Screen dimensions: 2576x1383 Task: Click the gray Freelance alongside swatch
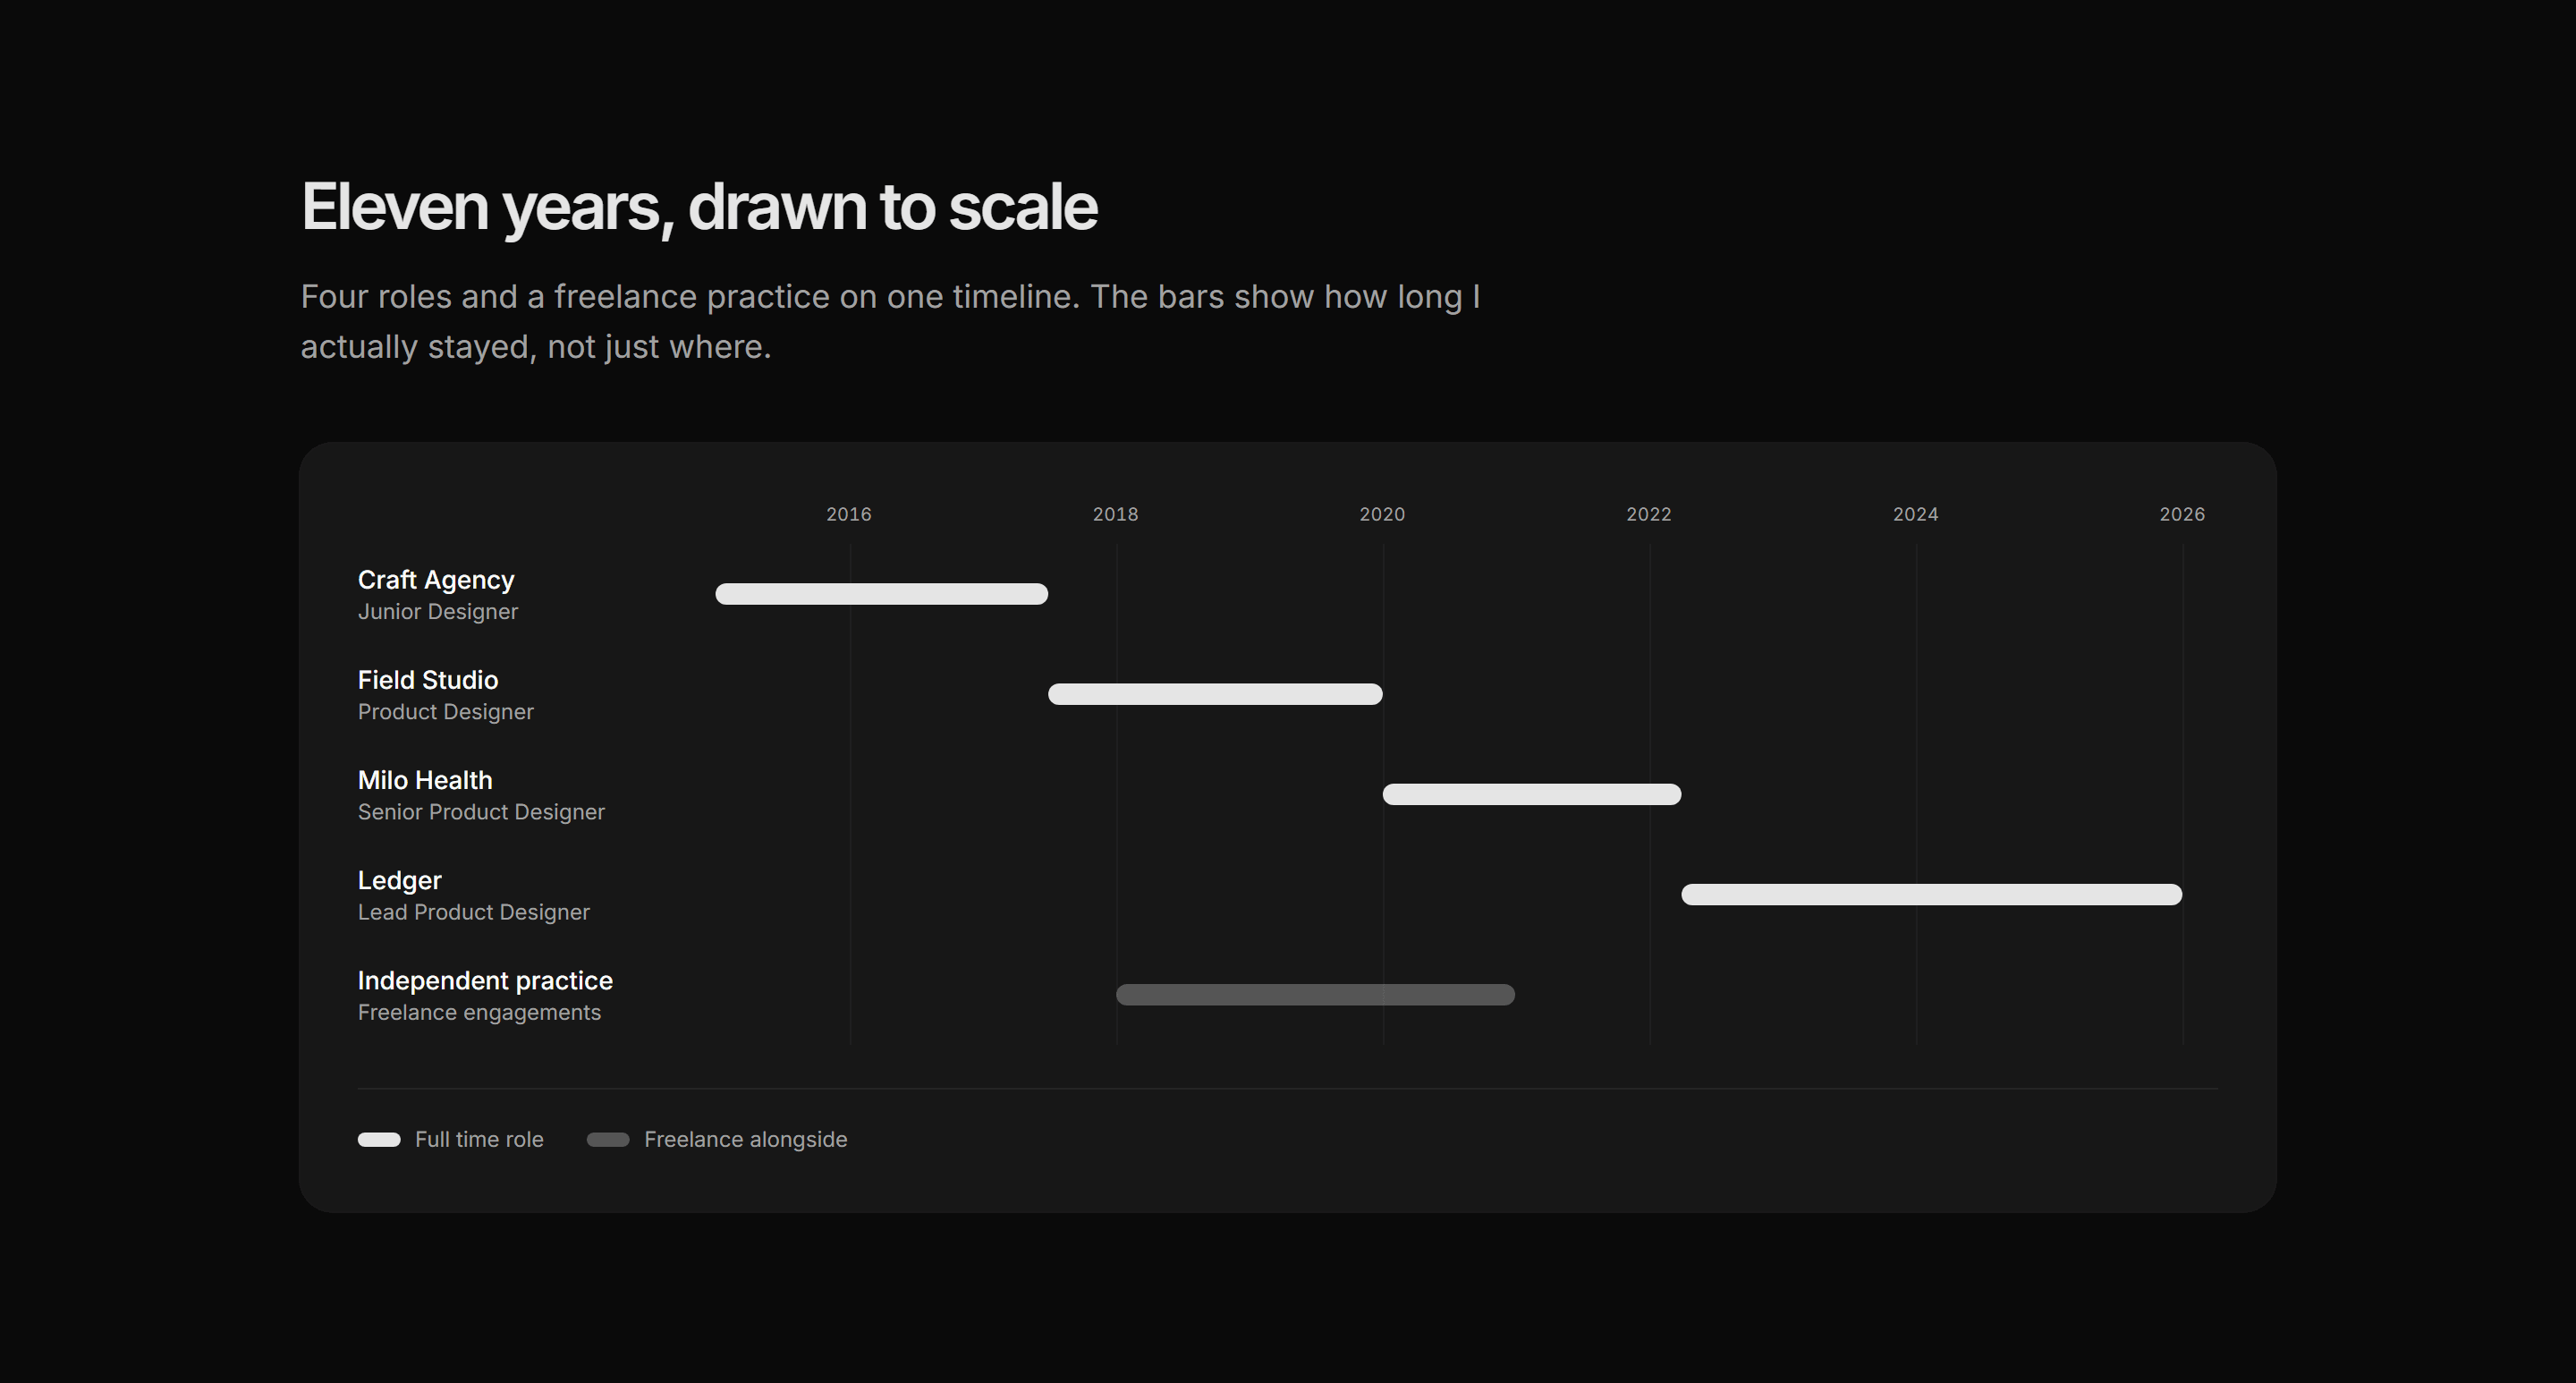(608, 1140)
